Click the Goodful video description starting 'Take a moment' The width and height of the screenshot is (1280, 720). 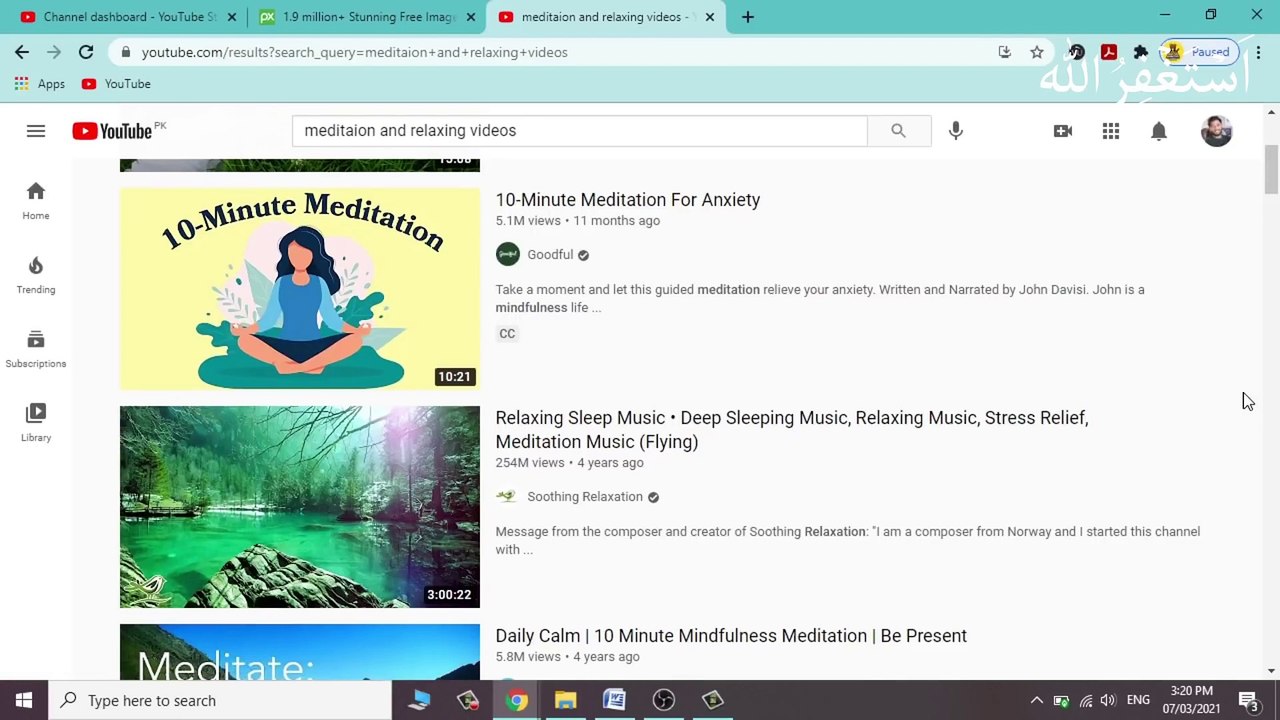(820, 299)
